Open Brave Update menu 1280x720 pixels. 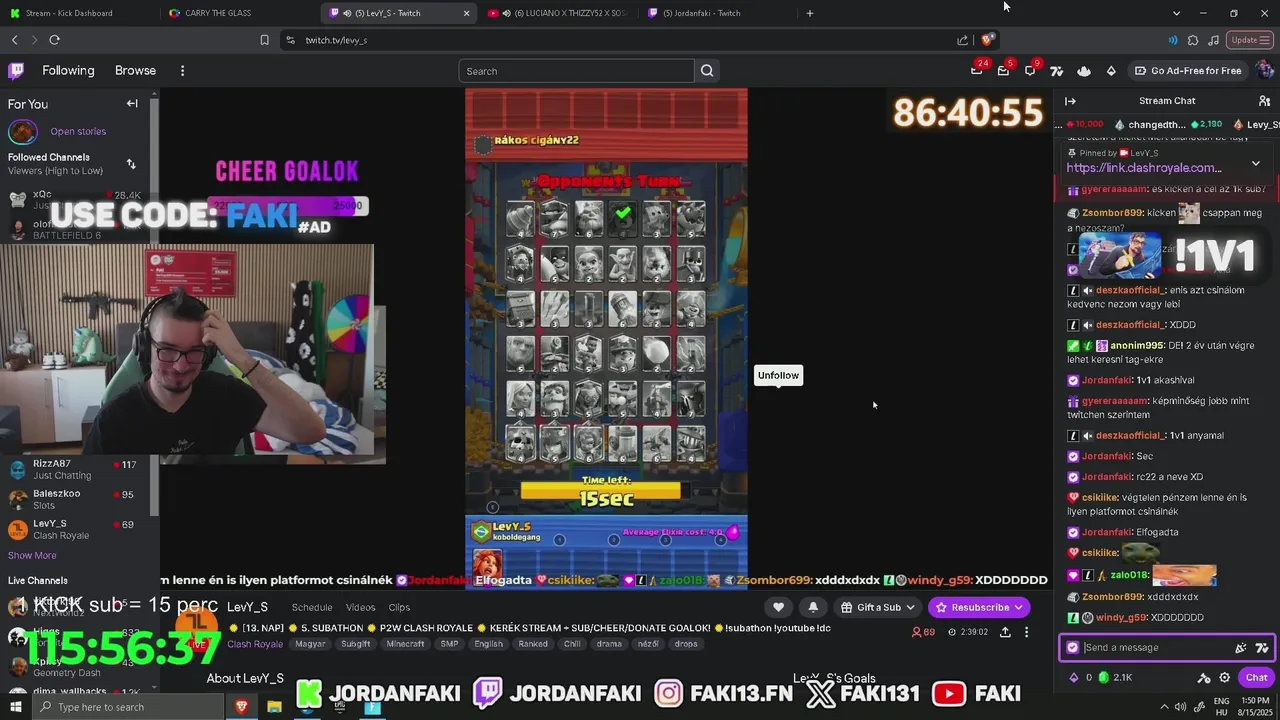click(1249, 40)
